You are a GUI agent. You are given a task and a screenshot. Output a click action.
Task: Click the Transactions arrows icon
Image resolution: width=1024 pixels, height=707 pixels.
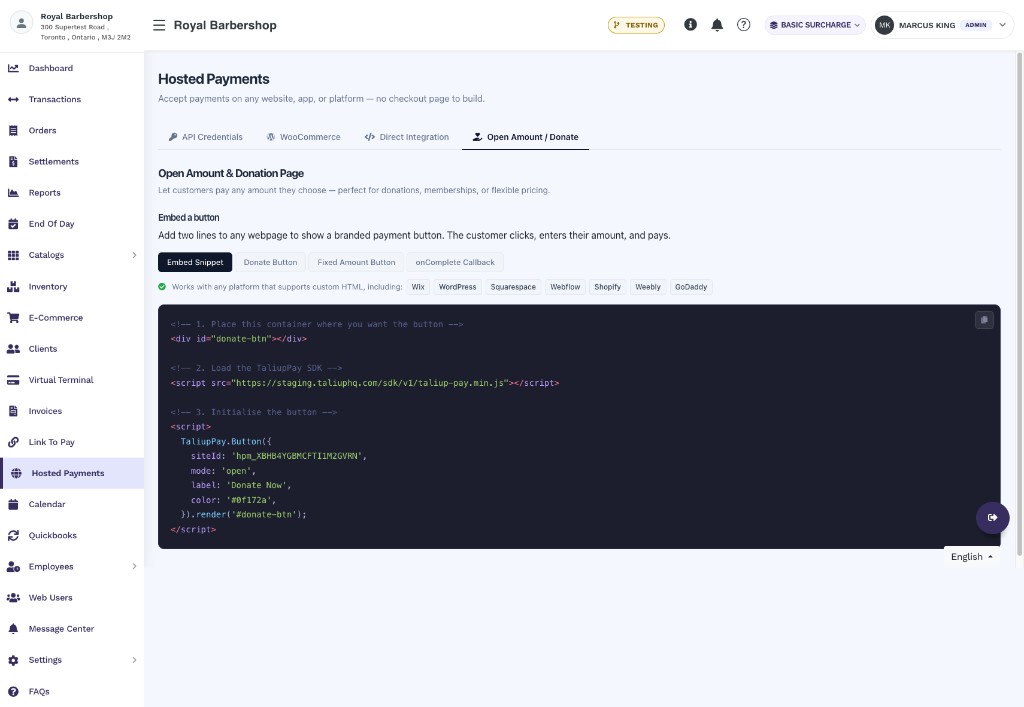click(13, 99)
